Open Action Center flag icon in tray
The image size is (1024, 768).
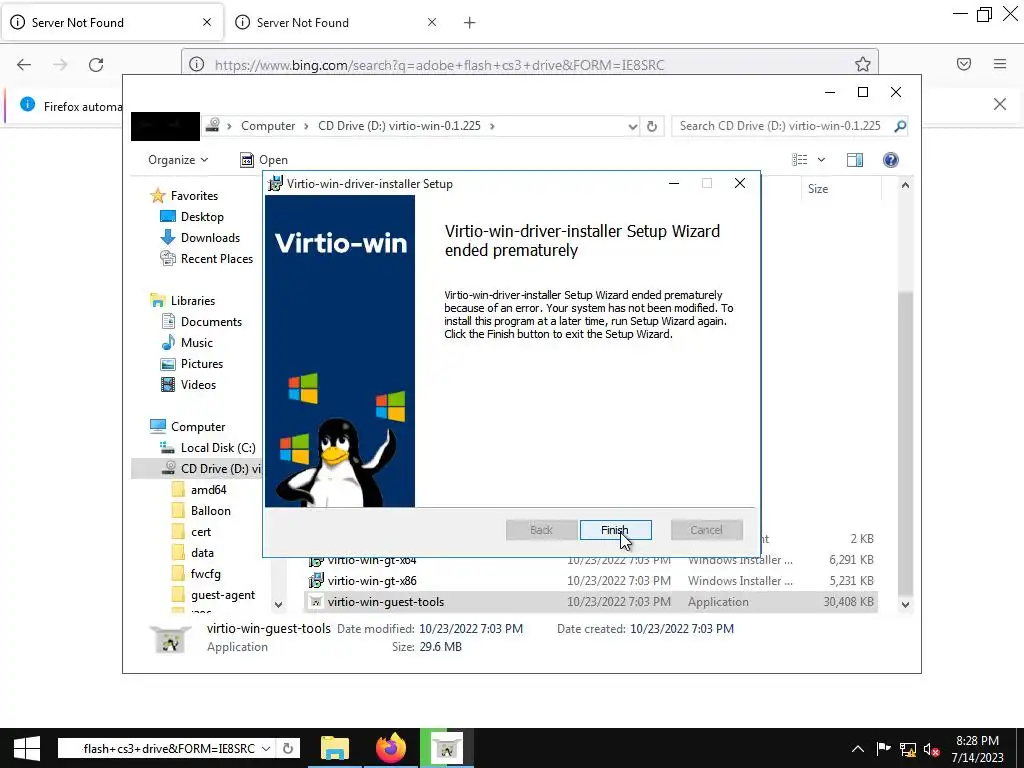click(x=883, y=748)
